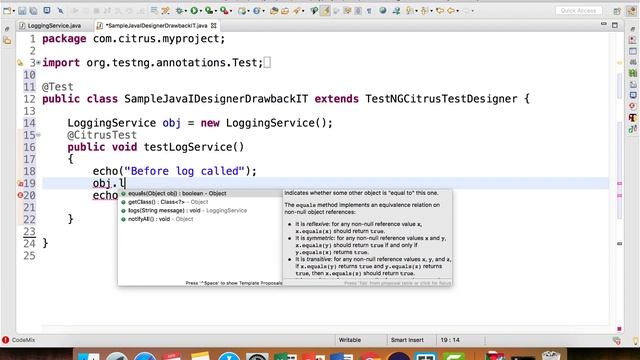Screen dimensions: 640x360
Task: Click the "Before log called" string
Action: [x=184, y=171]
